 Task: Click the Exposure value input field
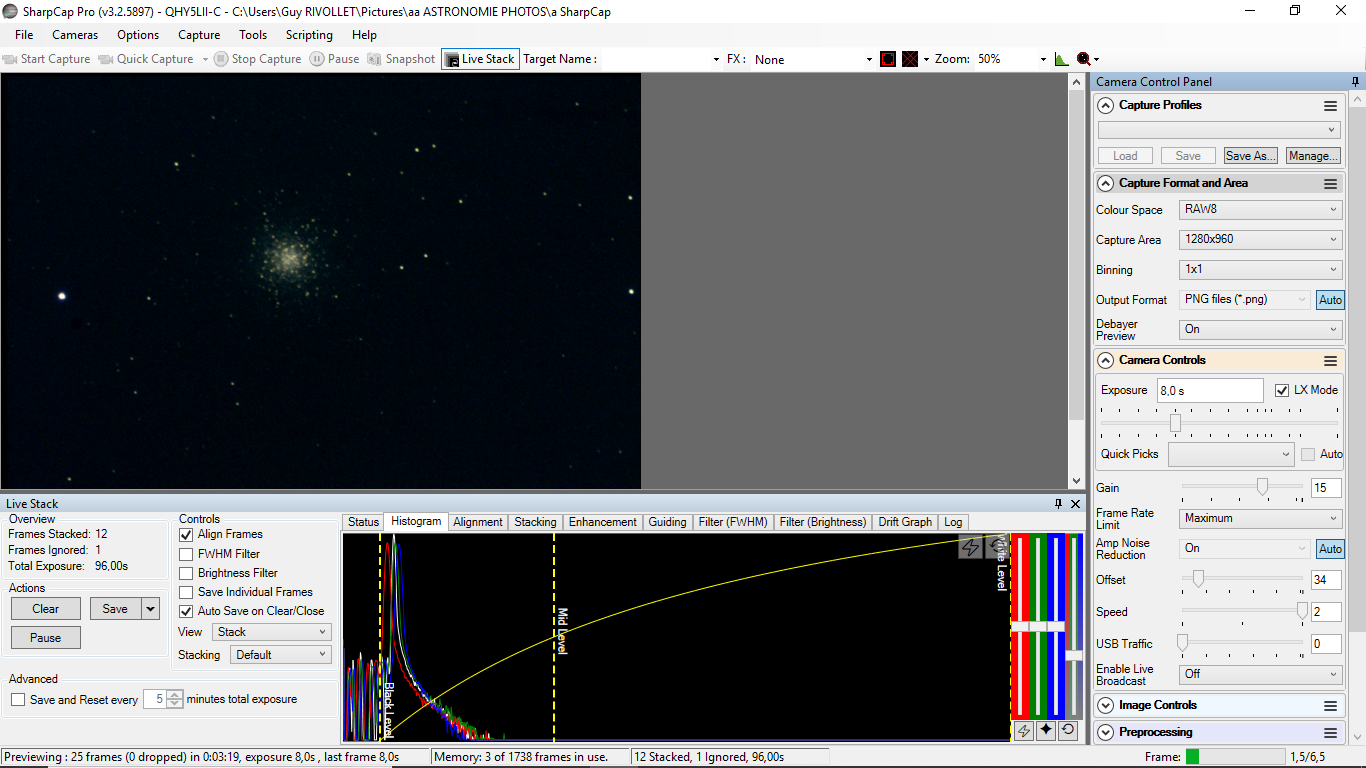1210,391
